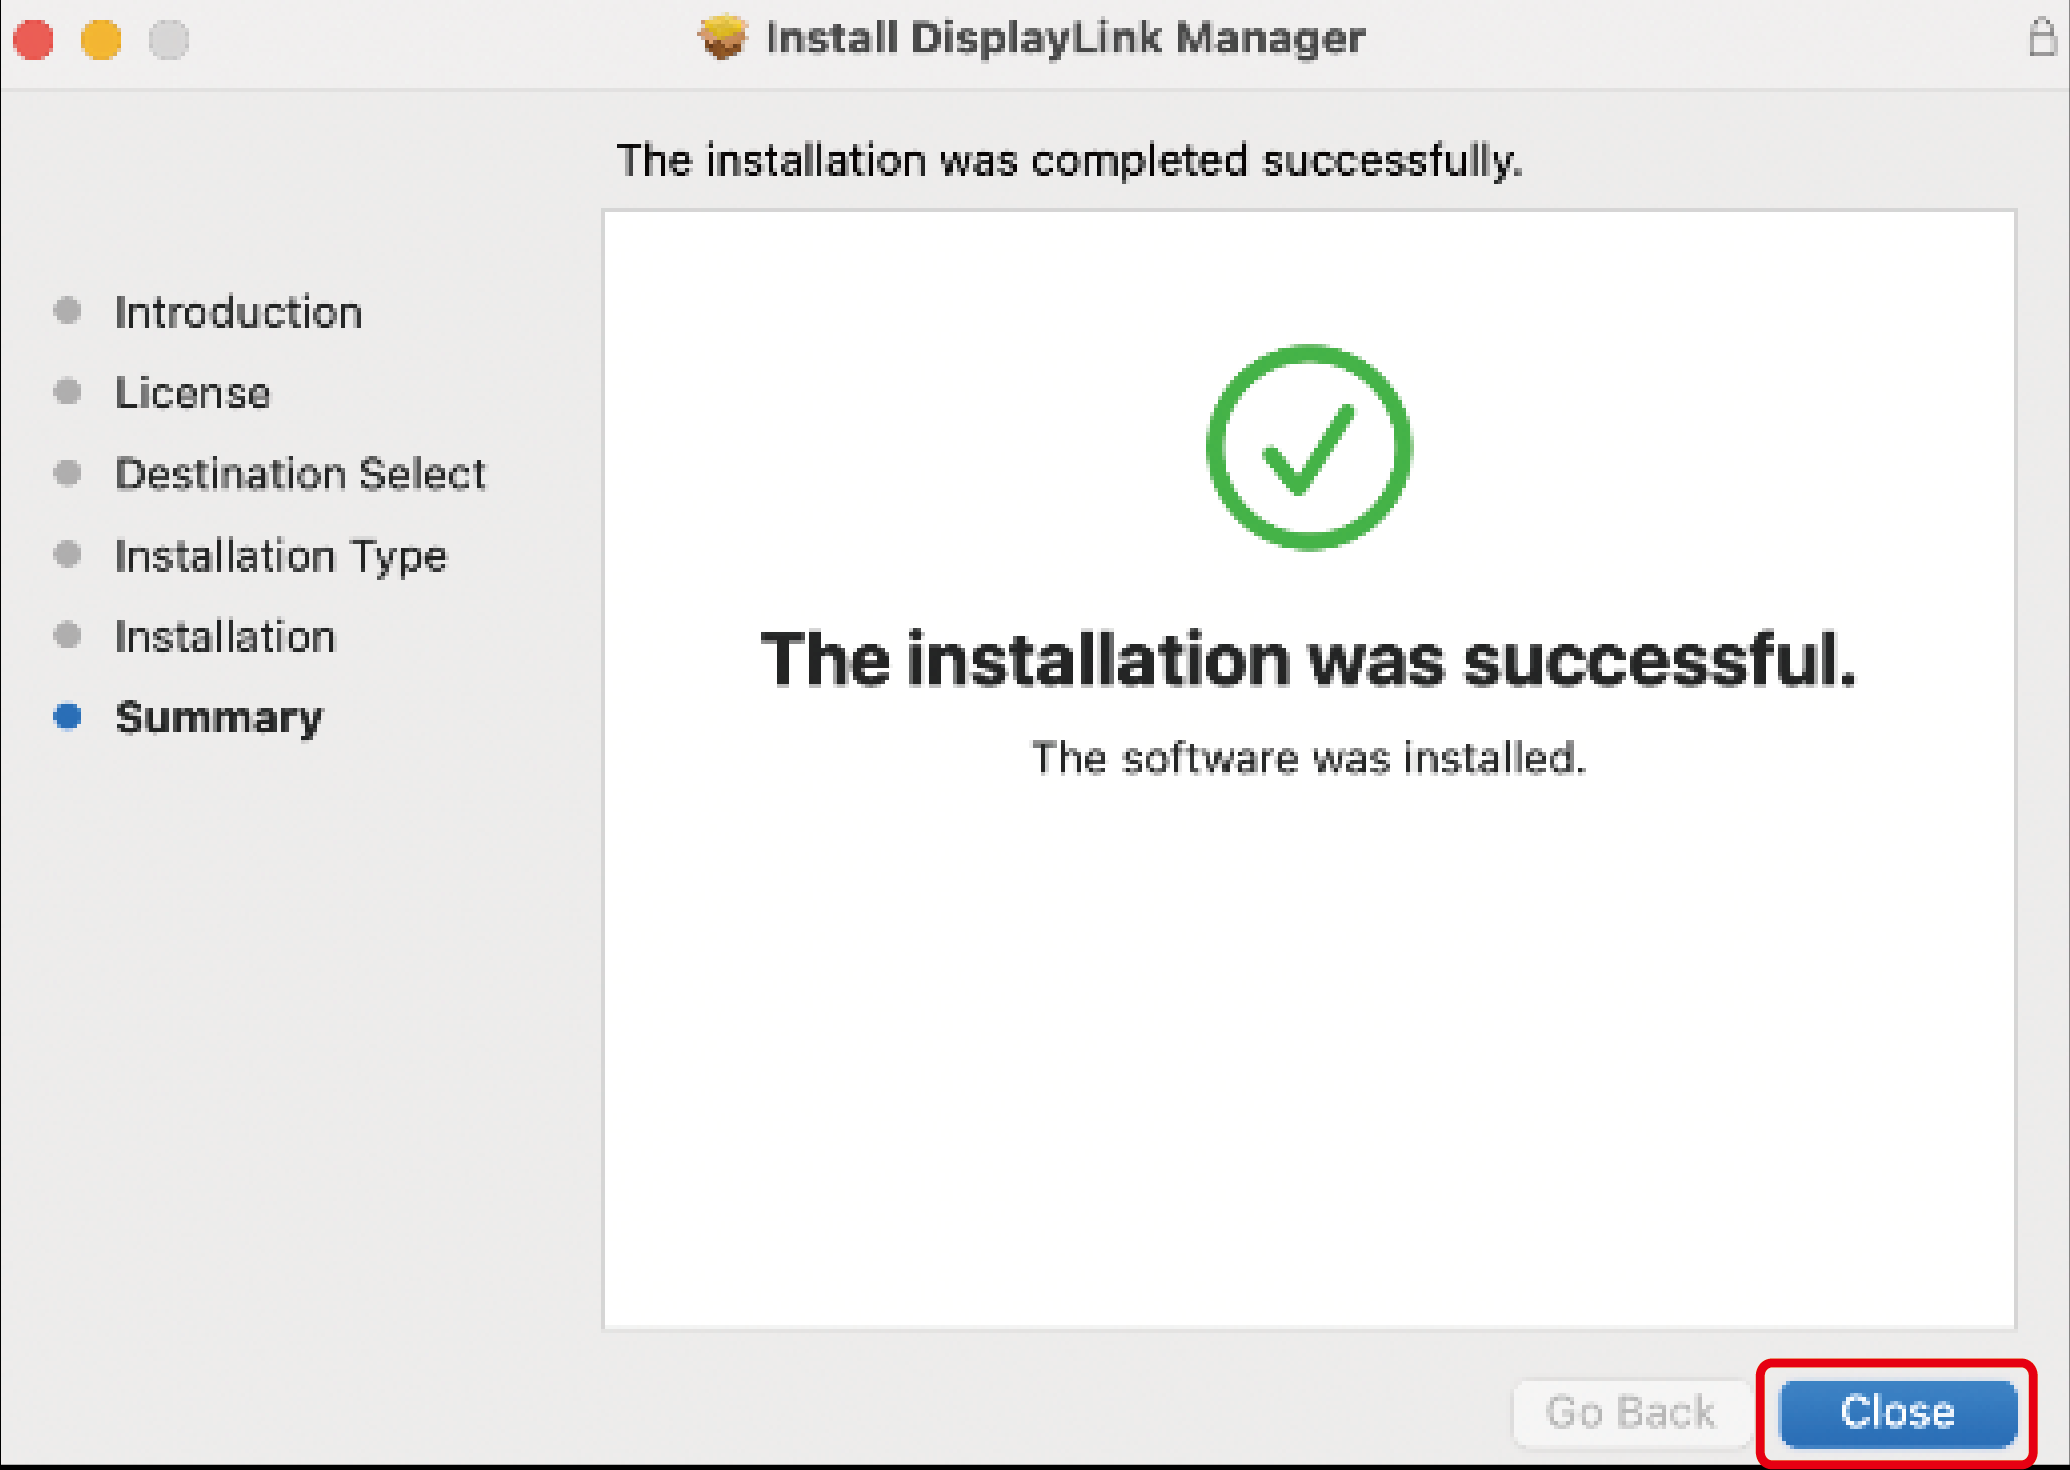Minimize window with yellow button
Screen dimensions: 2070x1470
(x=101, y=40)
